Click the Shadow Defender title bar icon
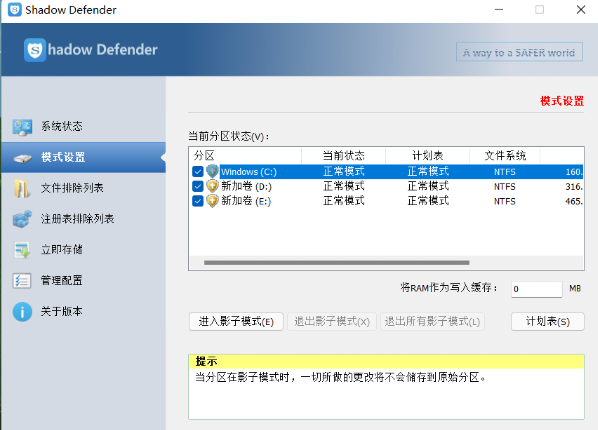 (x=15, y=10)
